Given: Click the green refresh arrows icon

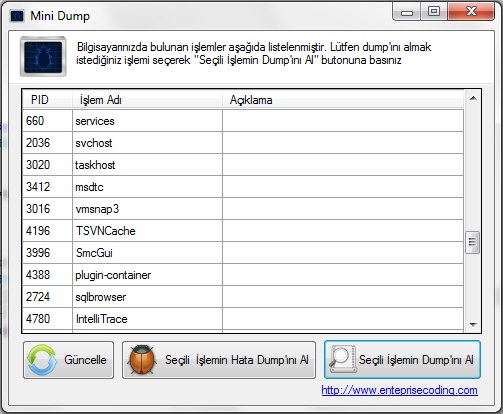Looking at the screenshot, I should click(42, 360).
